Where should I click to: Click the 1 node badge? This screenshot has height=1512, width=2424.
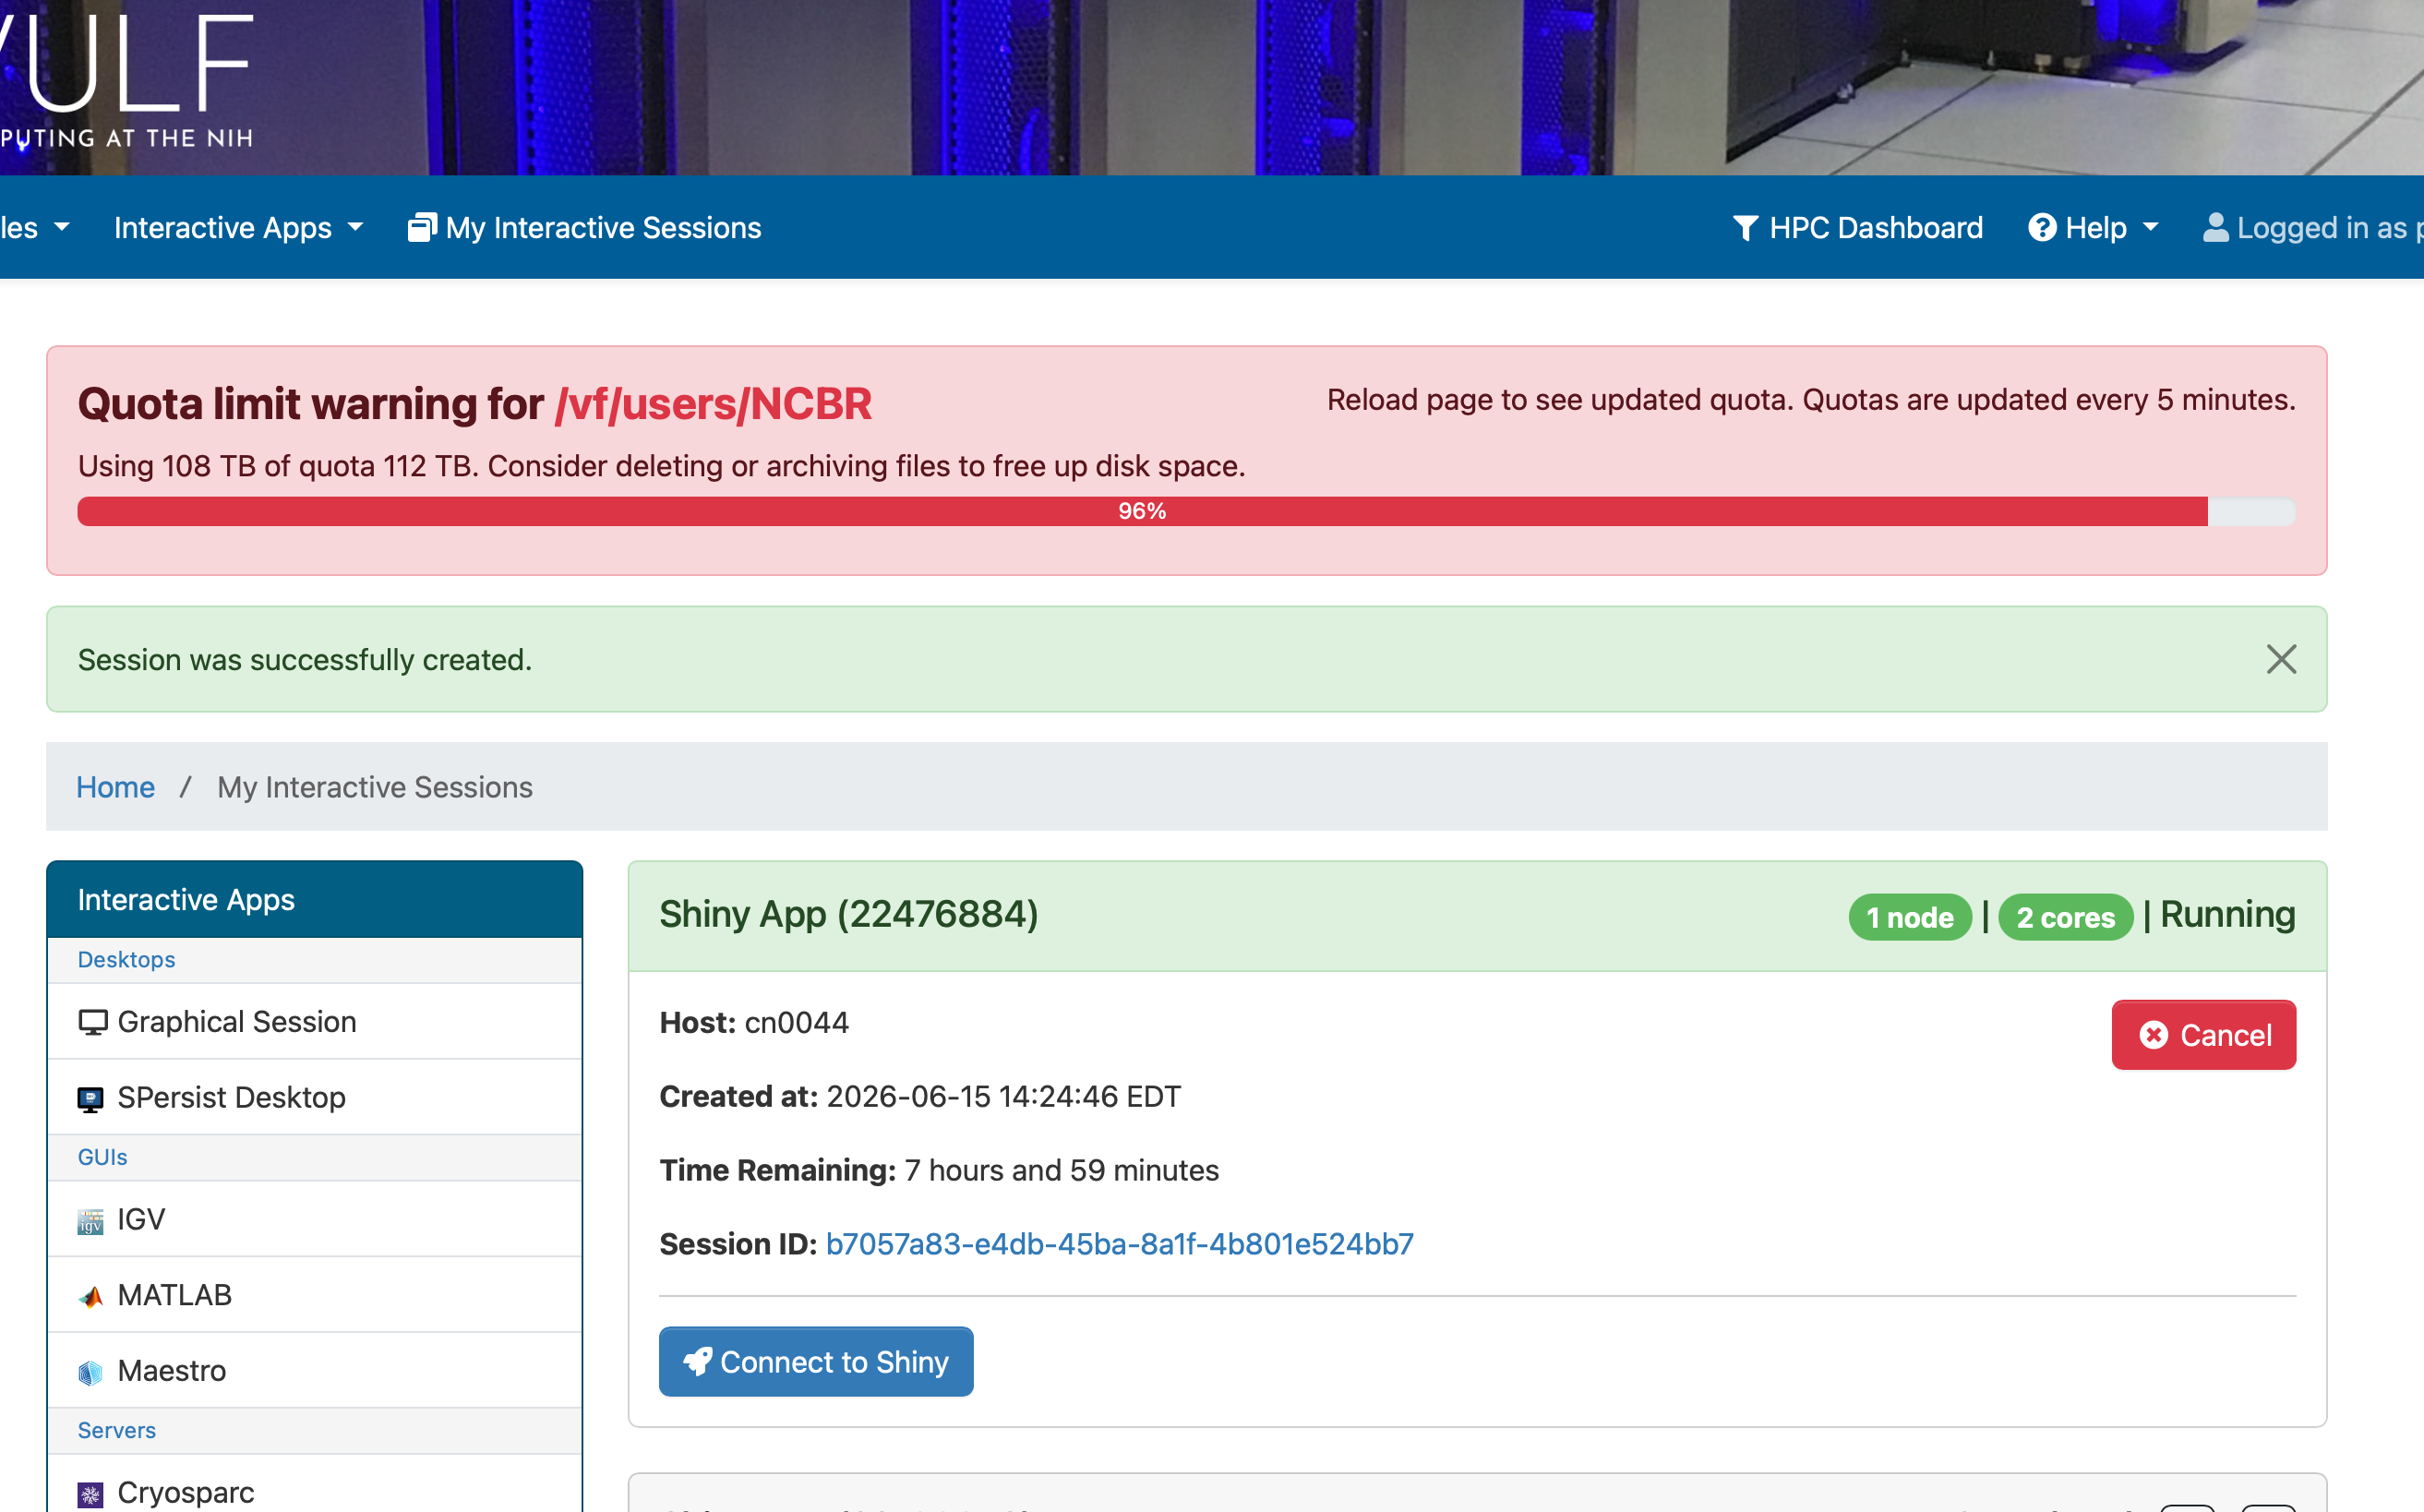(1910, 917)
